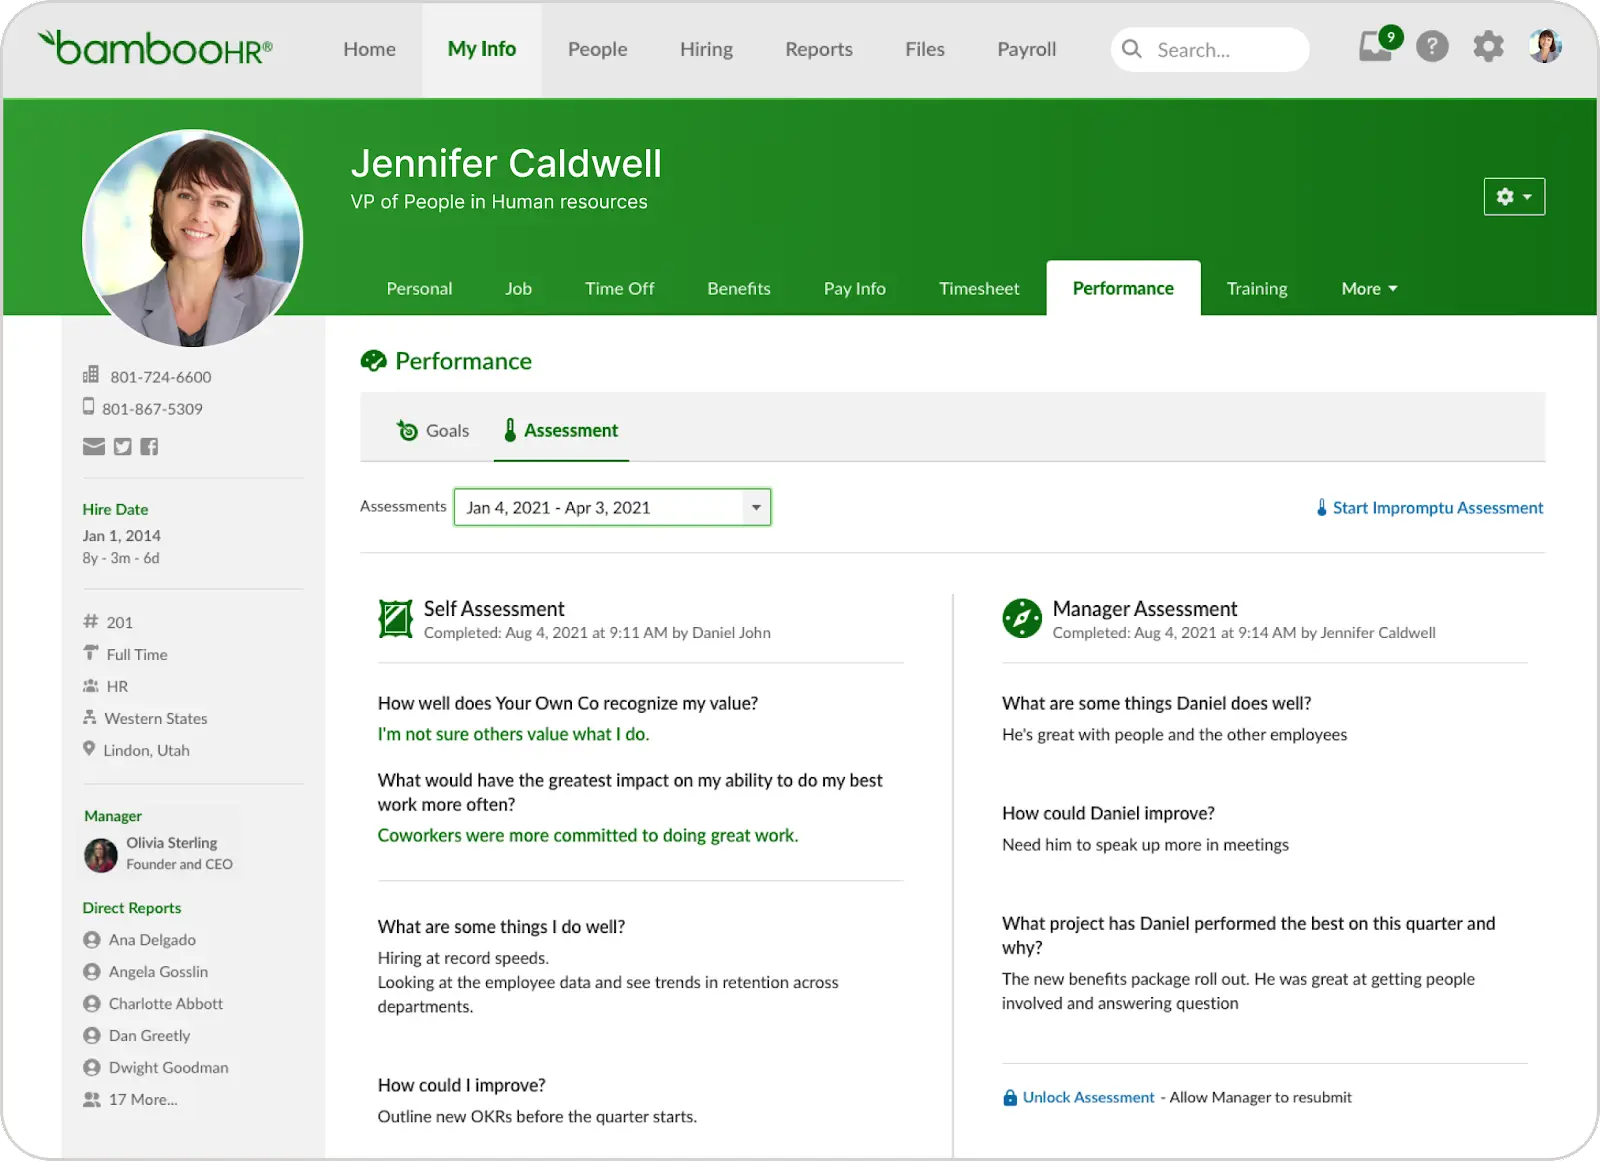Click the BambooHR logo
Viewport: 1600px width, 1161px height.
click(155, 47)
